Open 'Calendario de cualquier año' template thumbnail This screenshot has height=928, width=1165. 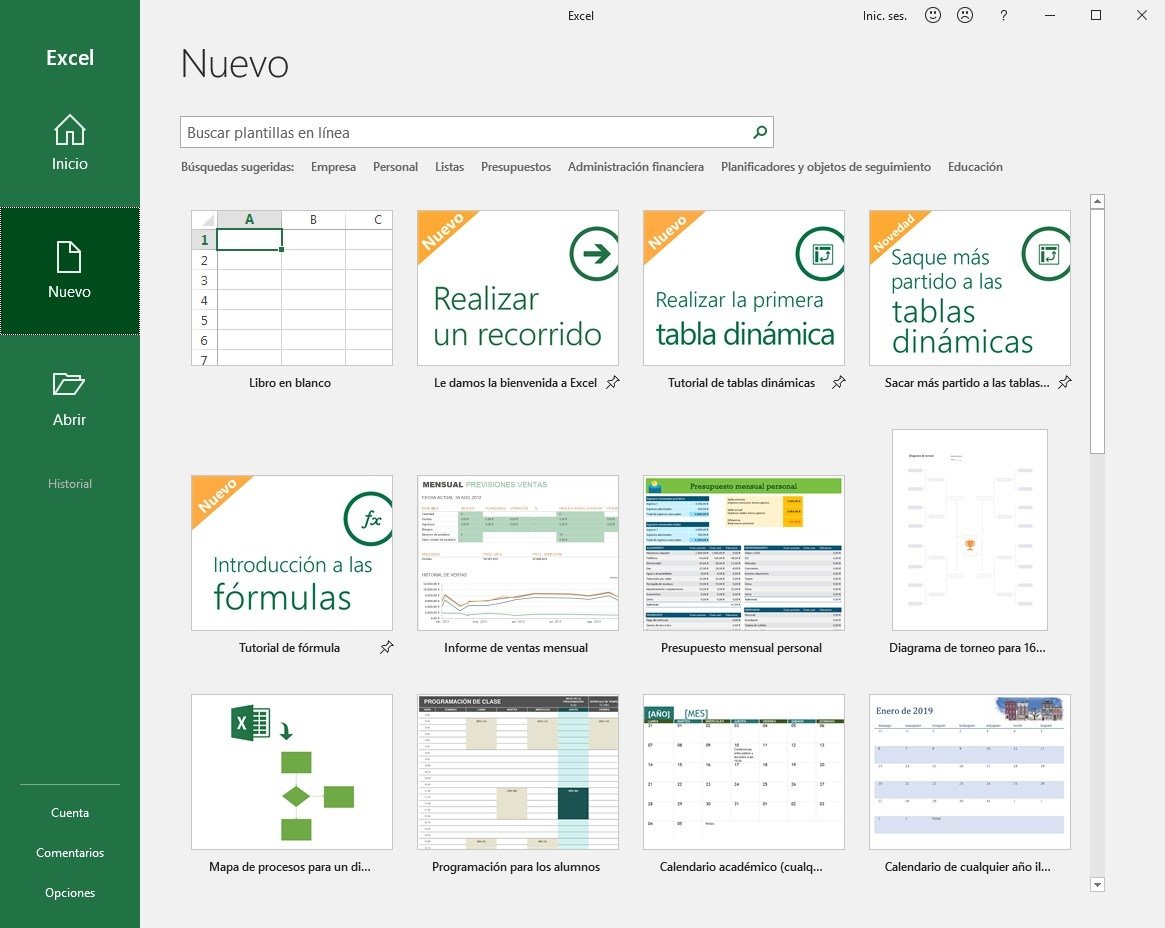(970, 772)
